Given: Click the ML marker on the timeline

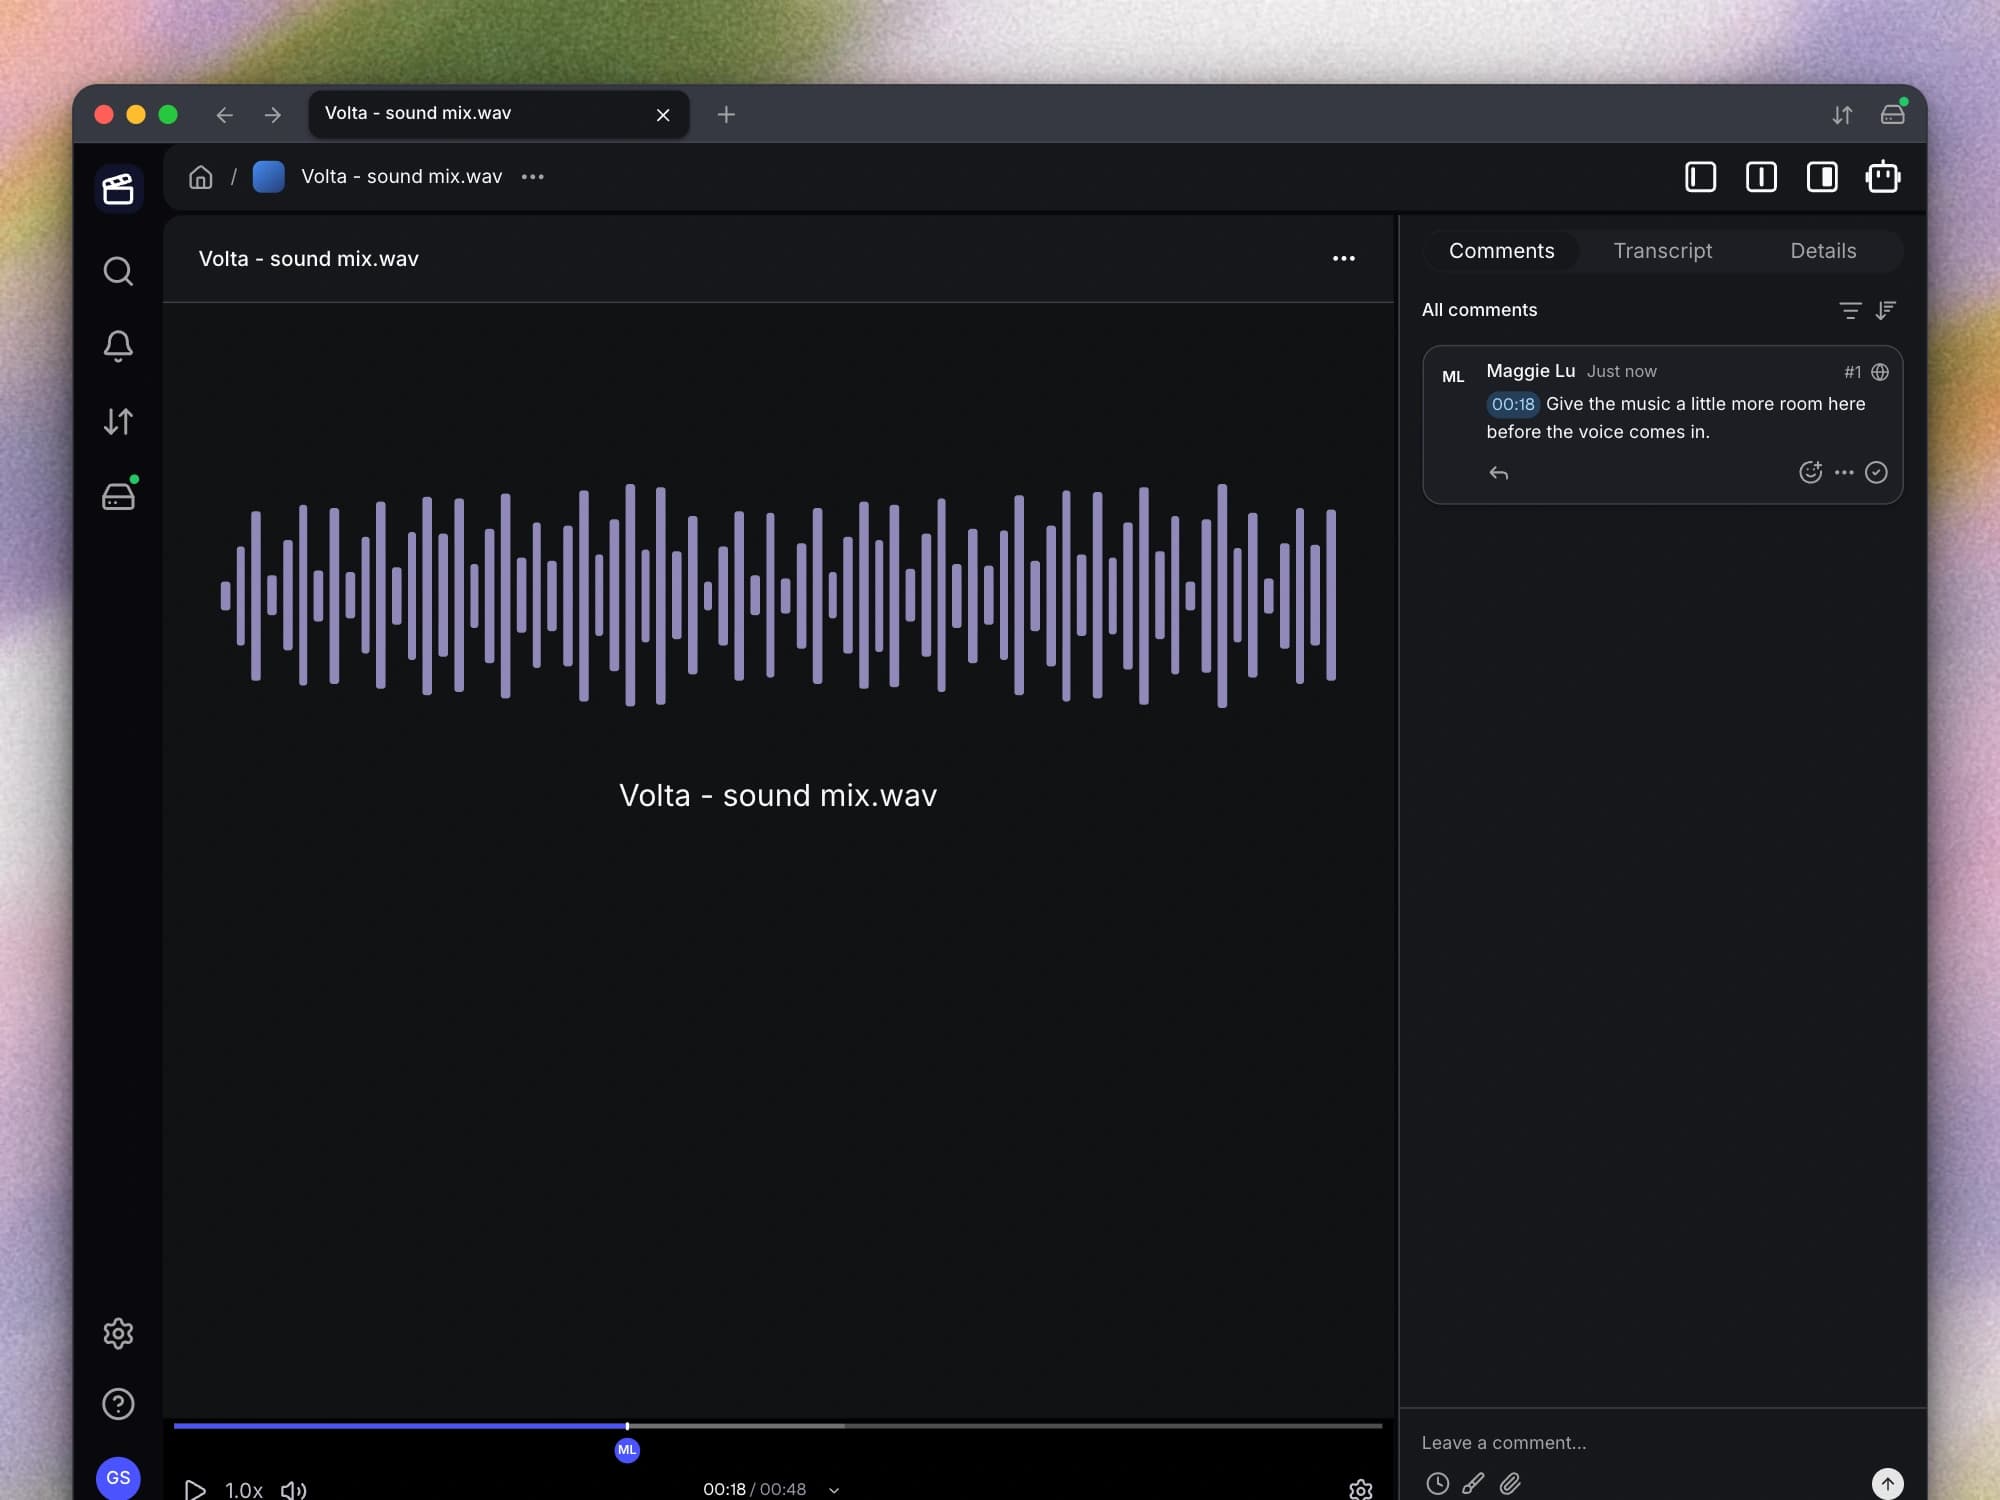Looking at the screenshot, I should coord(627,1450).
